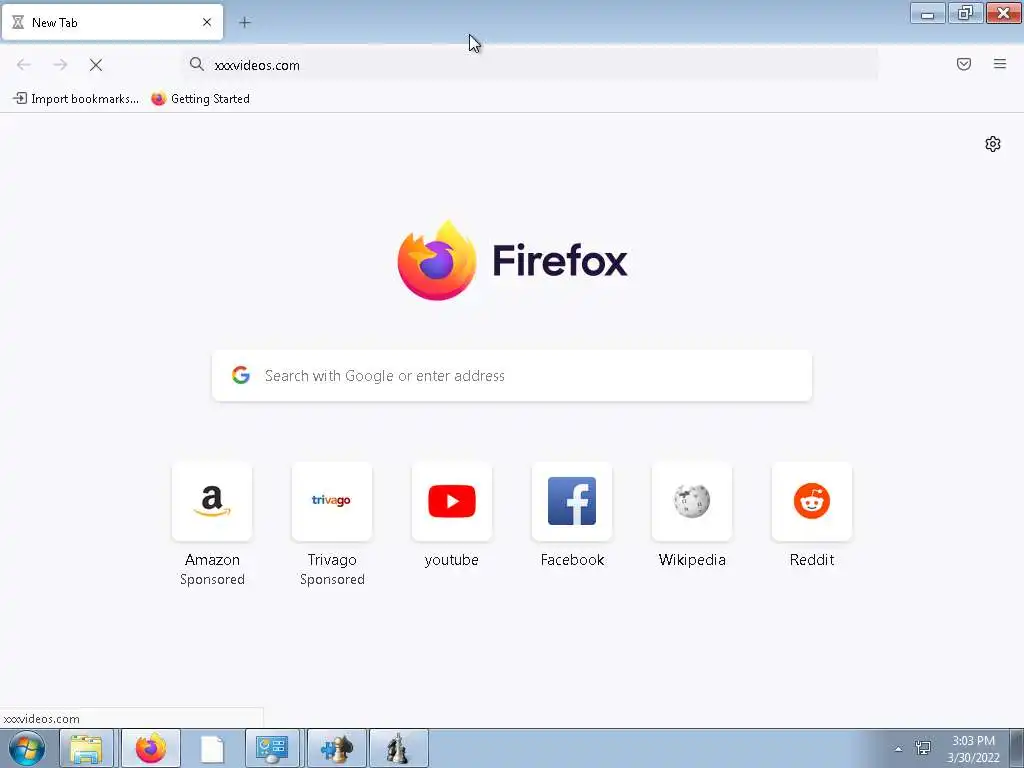Personalize new tab via gear icon

click(x=993, y=144)
